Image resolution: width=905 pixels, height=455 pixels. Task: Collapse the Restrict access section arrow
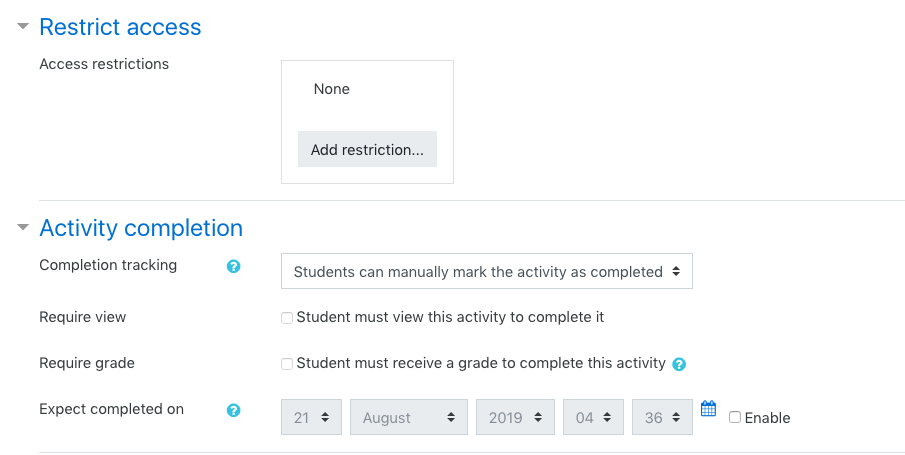23,26
